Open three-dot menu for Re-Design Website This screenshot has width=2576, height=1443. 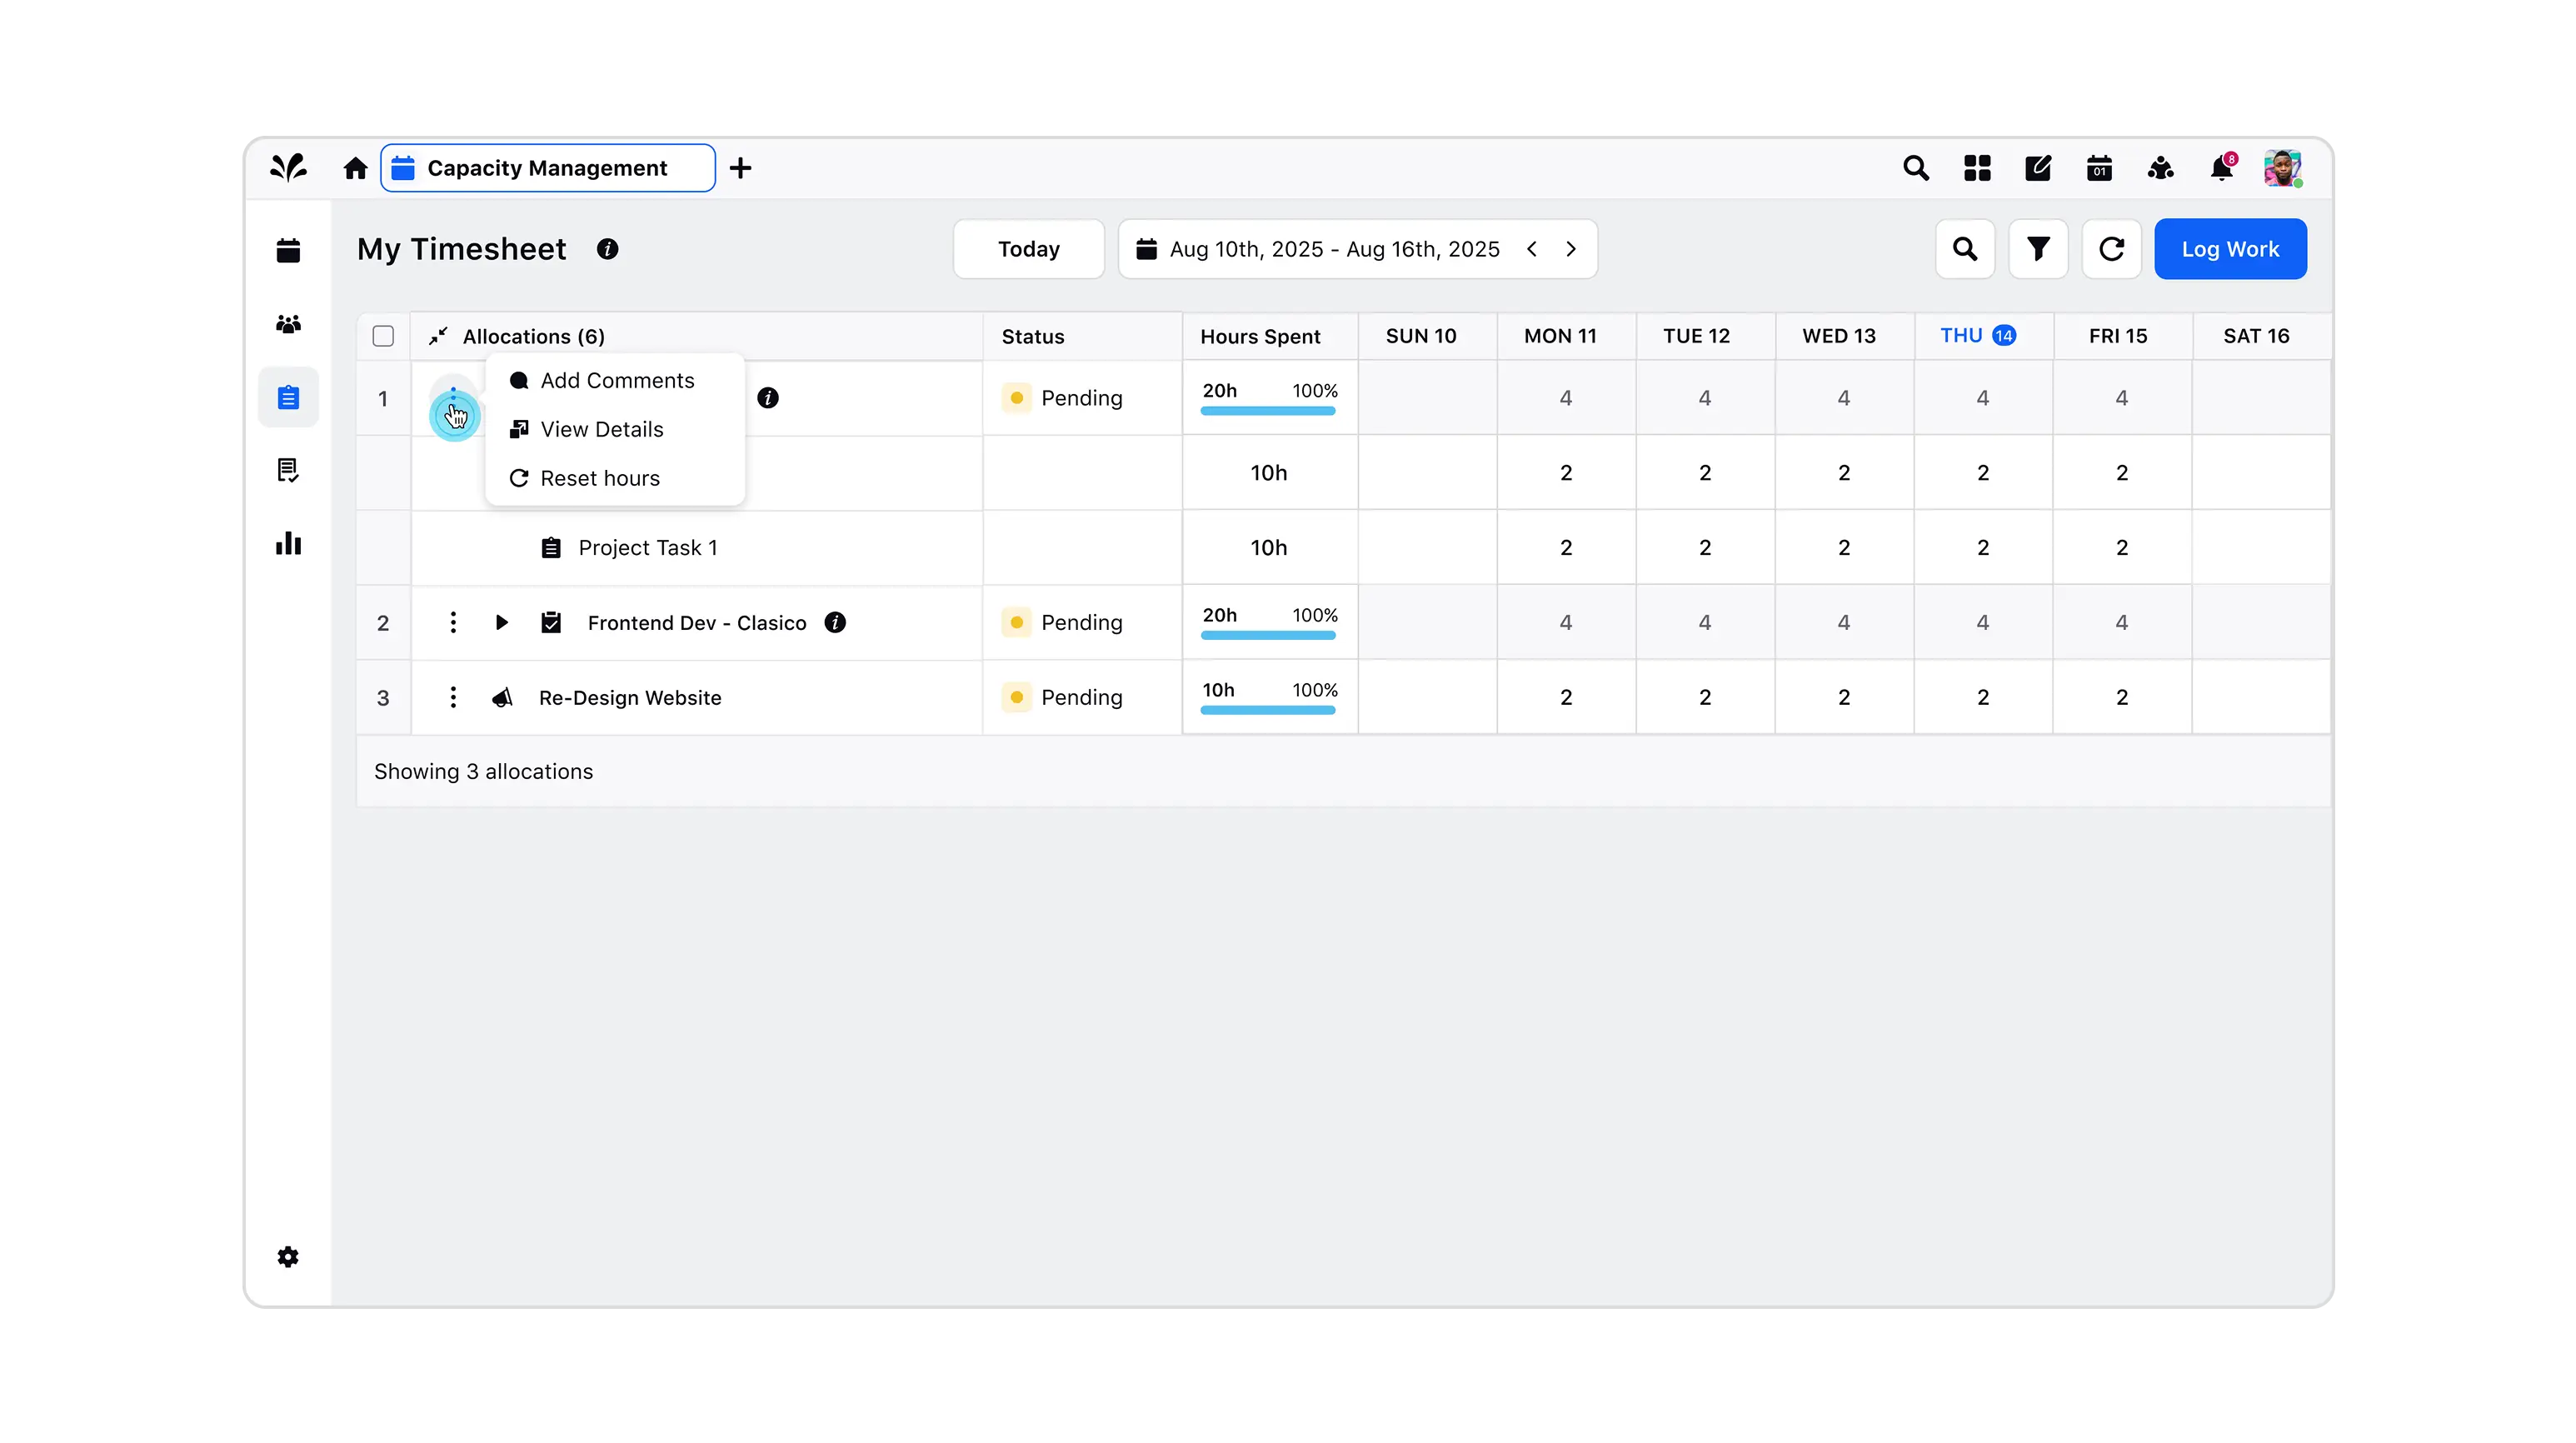pos(453,697)
